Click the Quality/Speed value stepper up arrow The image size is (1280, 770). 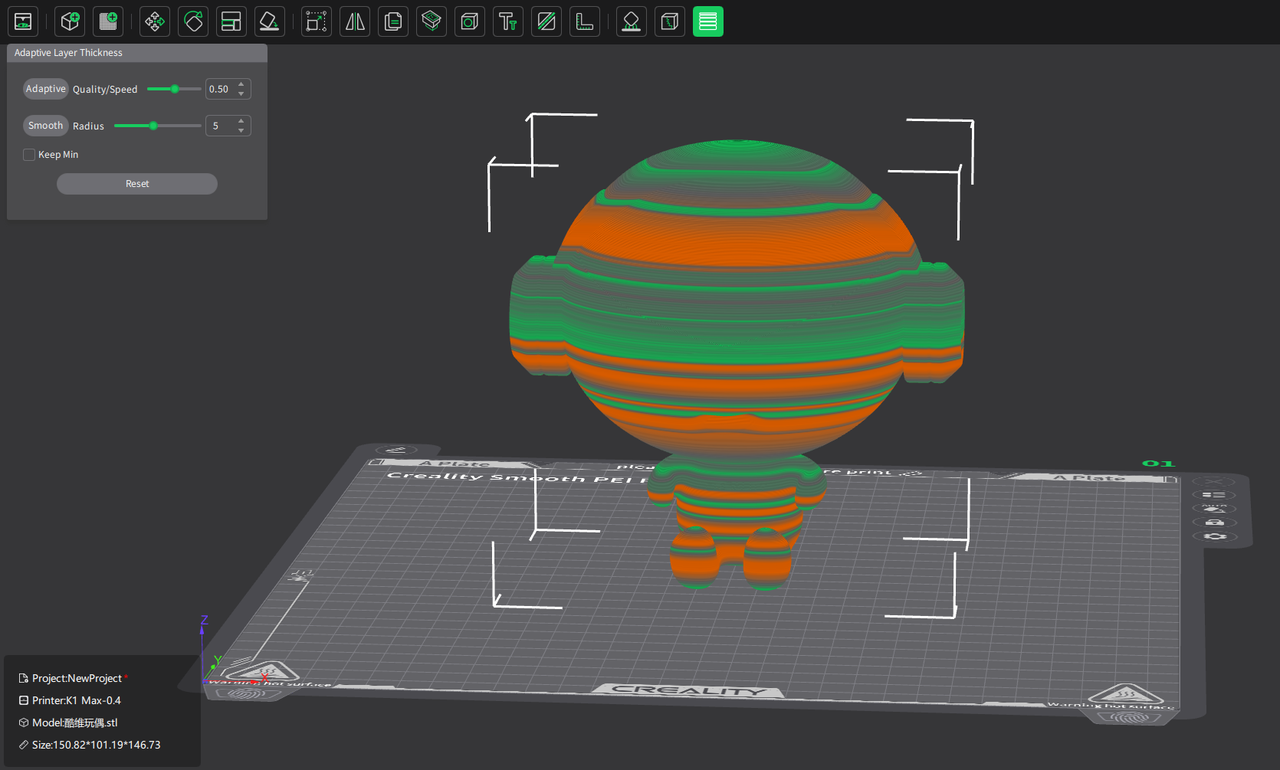coord(240,84)
